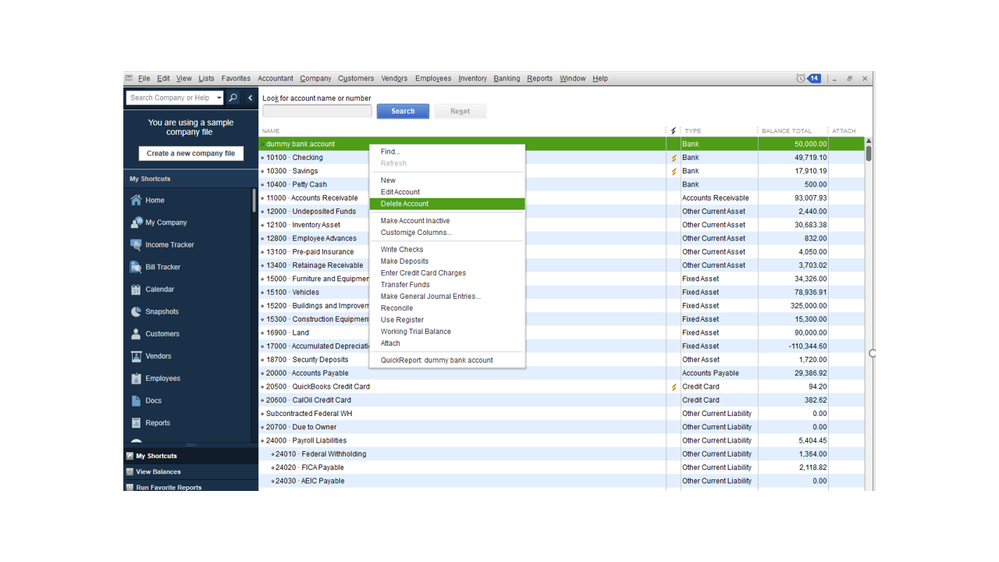Click the 325,000.00 balance value
999x562 pixels.
pyautogui.click(x=809, y=306)
